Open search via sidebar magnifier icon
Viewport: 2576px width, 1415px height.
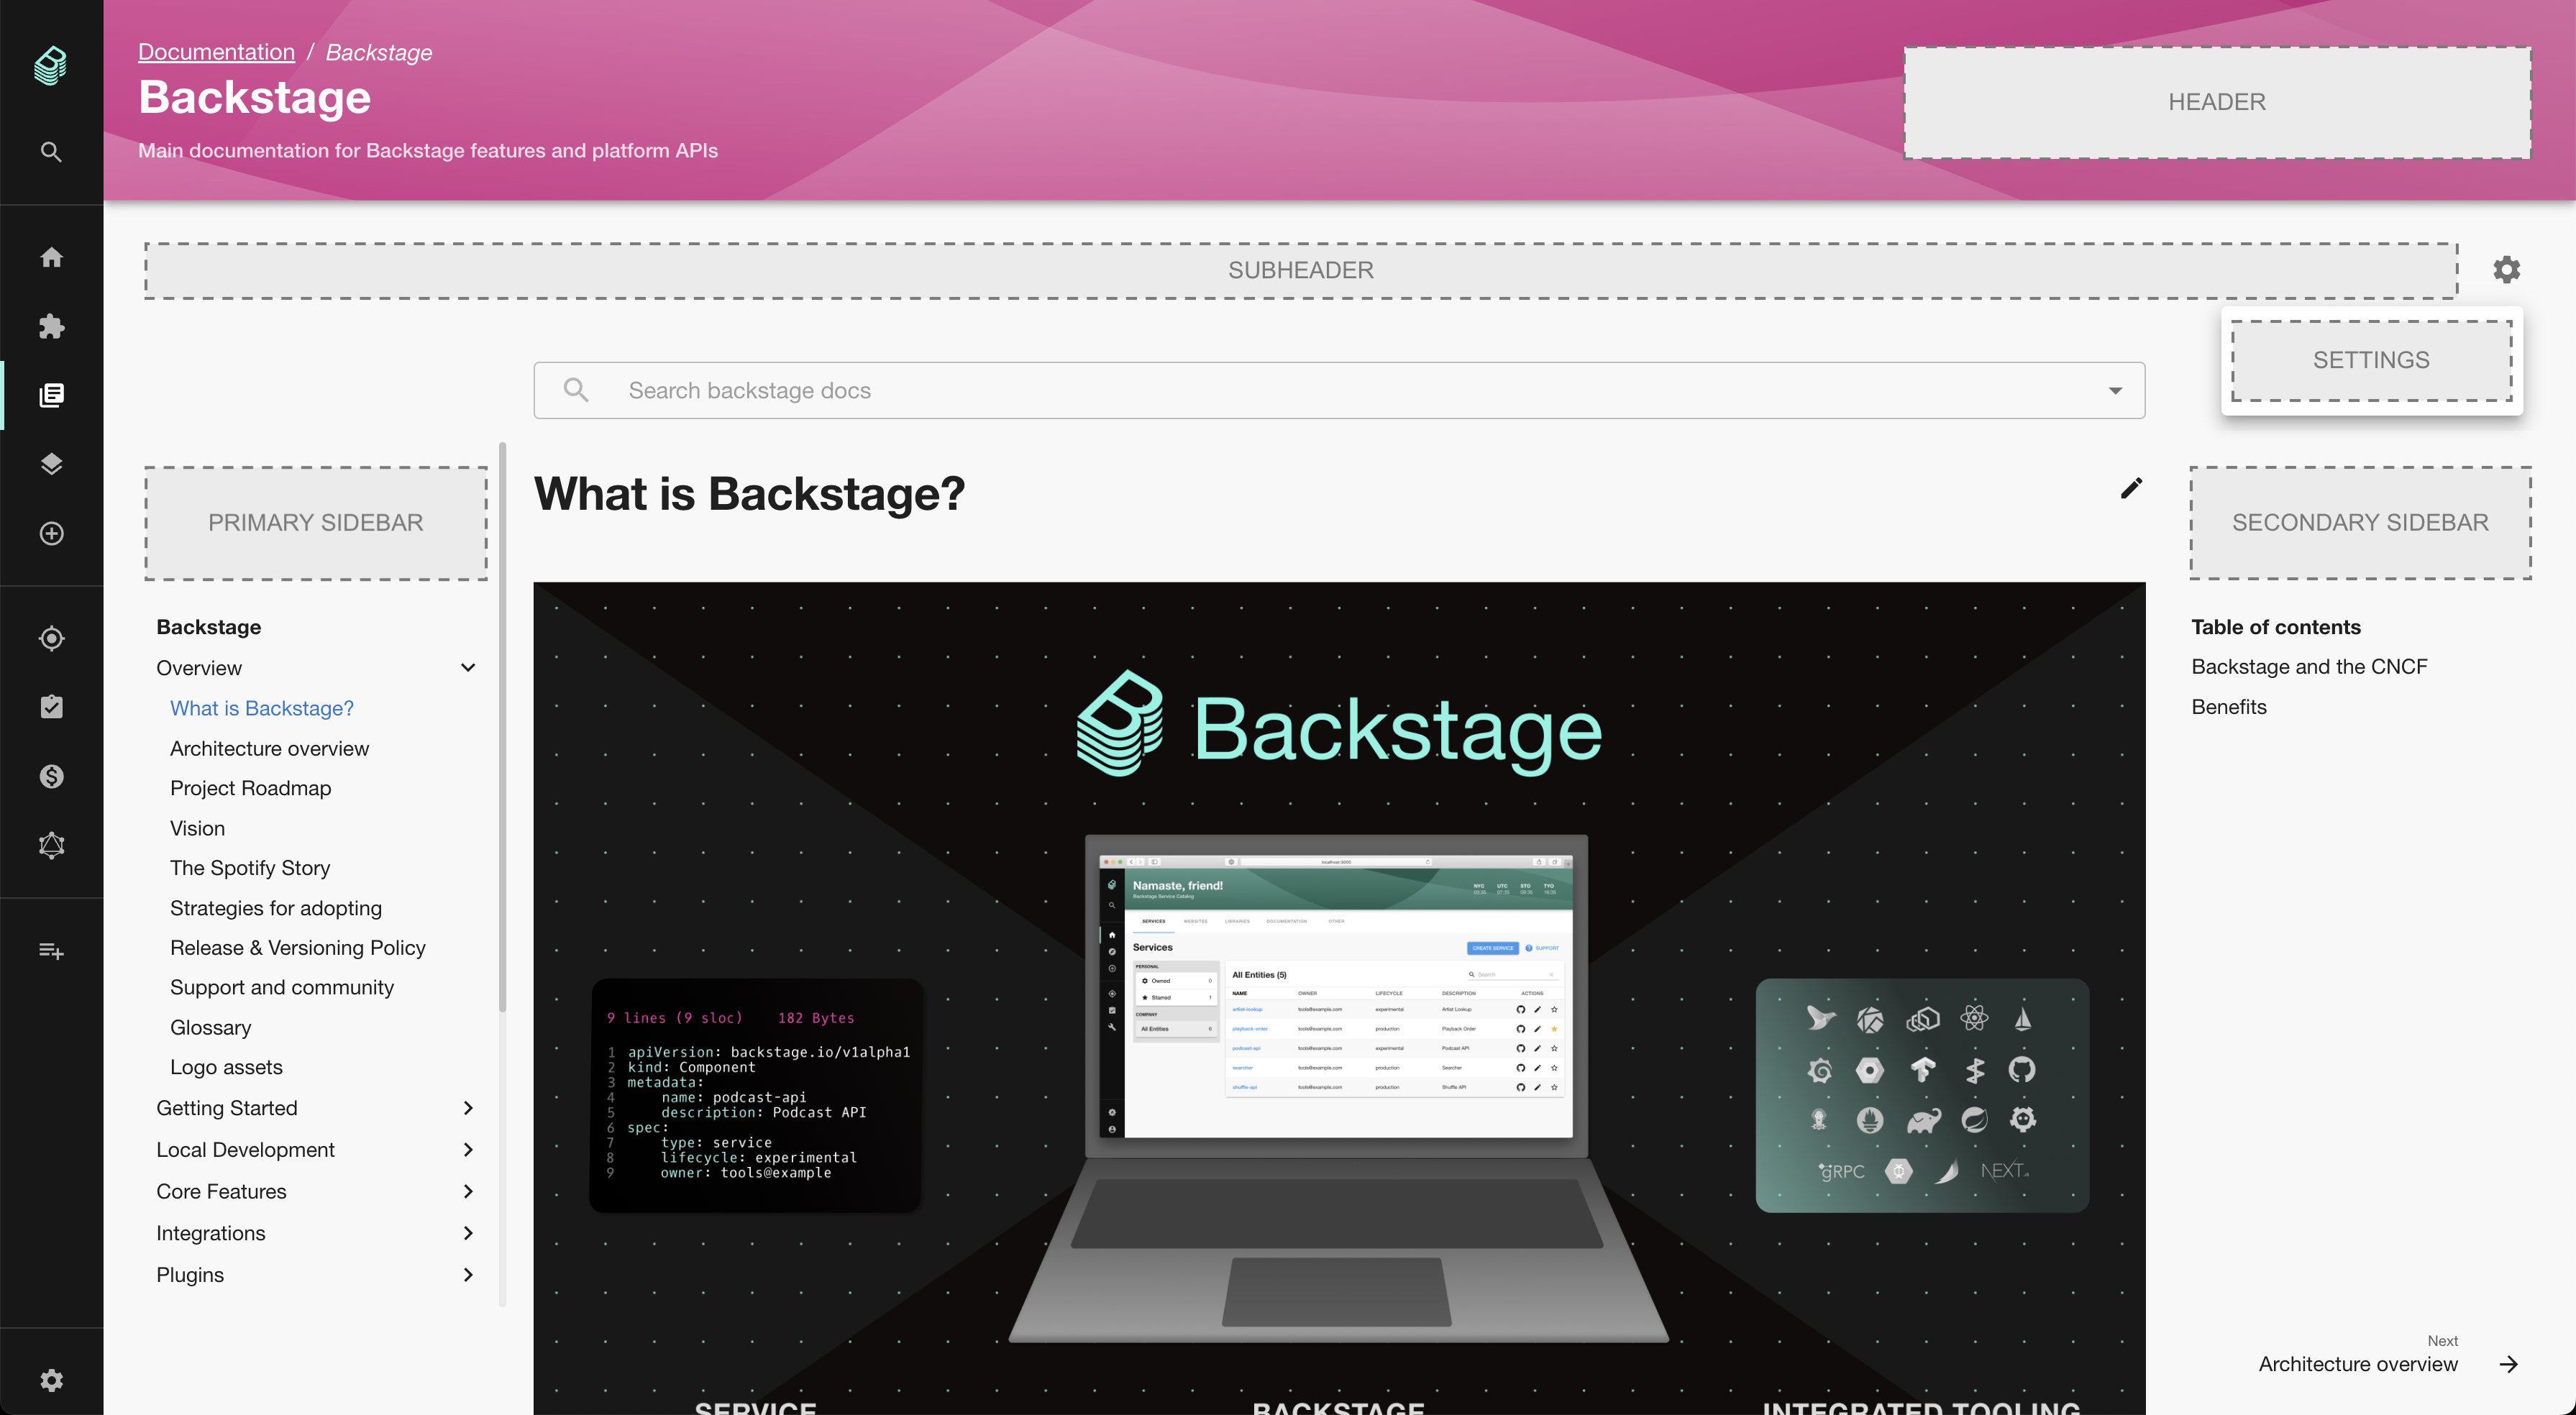(x=51, y=152)
